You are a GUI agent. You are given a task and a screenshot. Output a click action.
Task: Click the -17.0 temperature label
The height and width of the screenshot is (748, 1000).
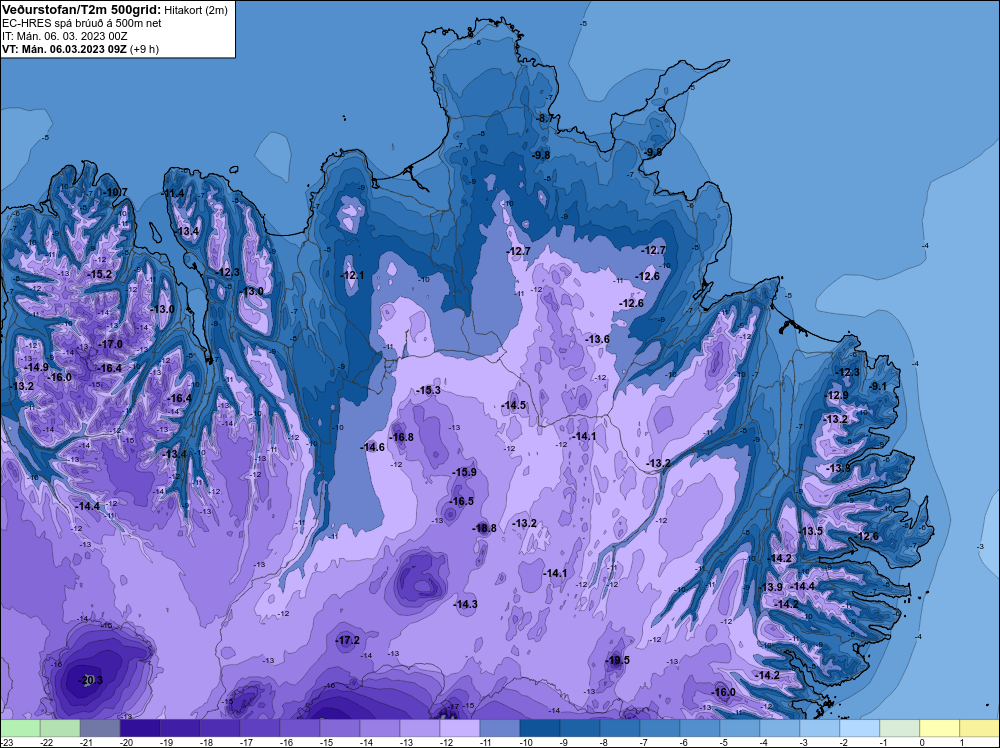pyautogui.click(x=110, y=344)
